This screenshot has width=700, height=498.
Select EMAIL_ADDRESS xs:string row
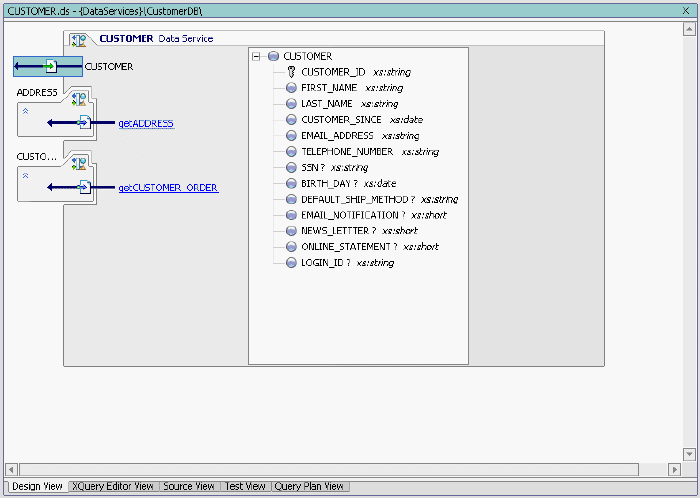360,135
